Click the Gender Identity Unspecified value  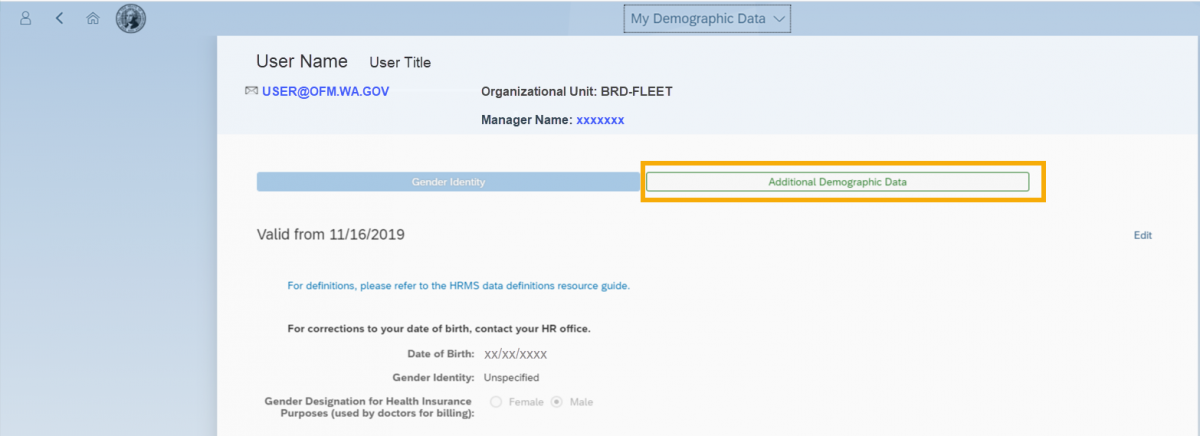click(x=511, y=378)
